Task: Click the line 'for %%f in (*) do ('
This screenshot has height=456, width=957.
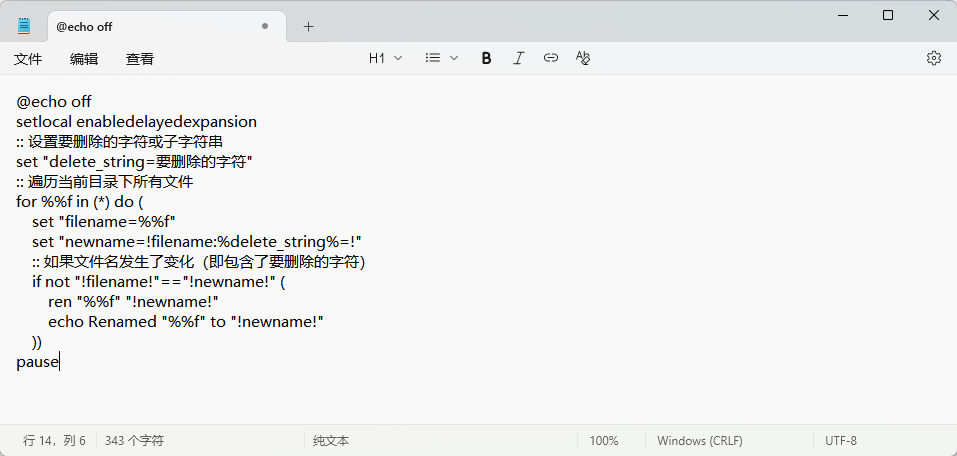Action: [79, 201]
